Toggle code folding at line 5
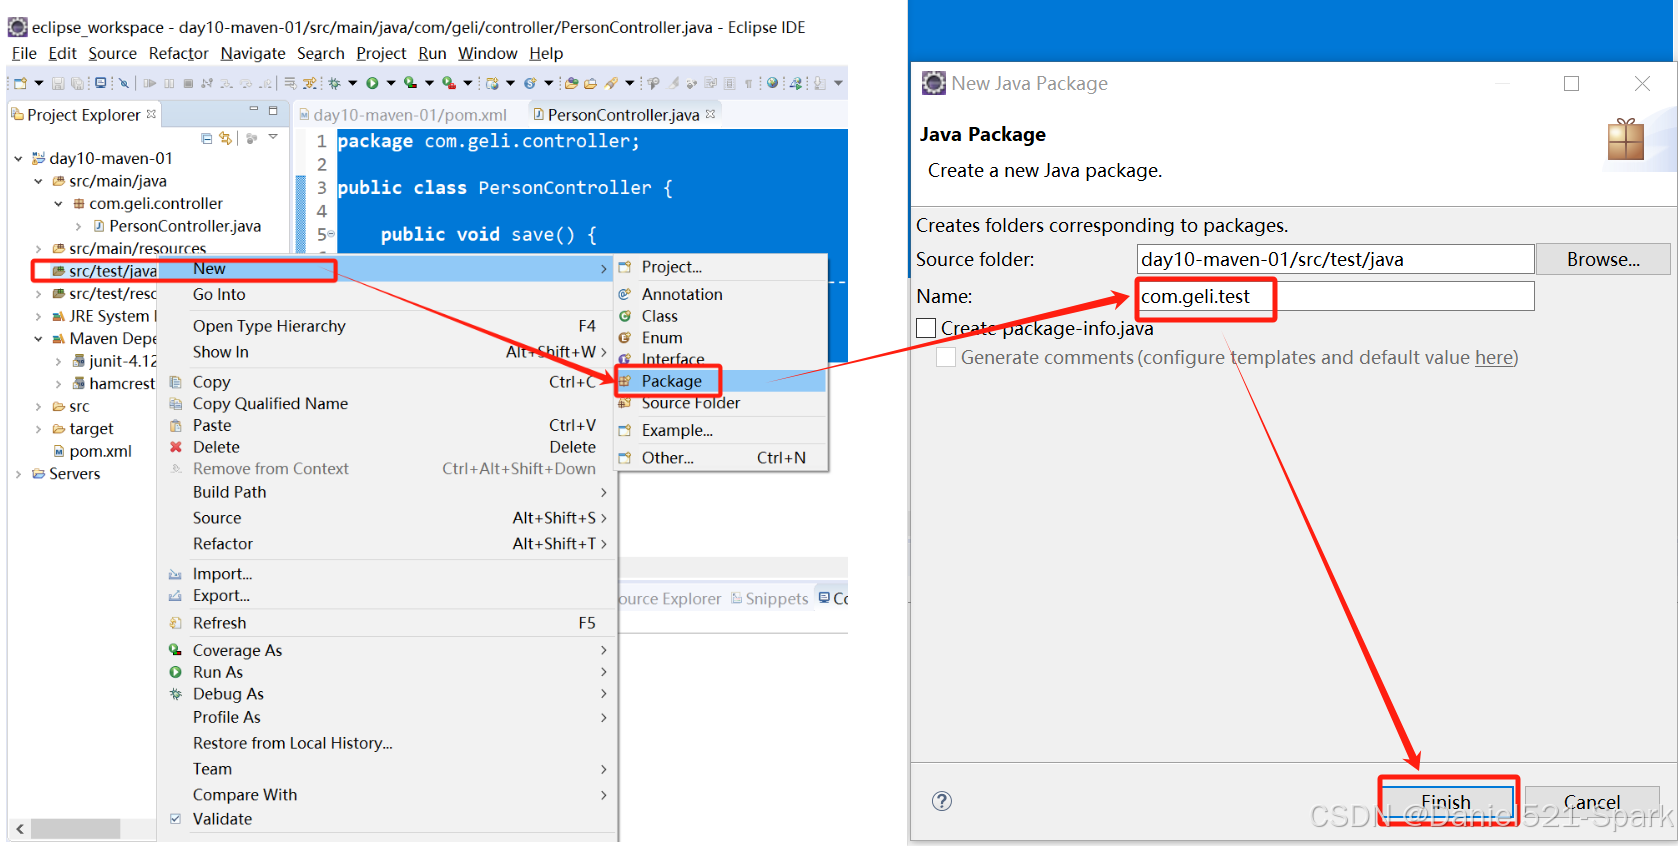The image size is (1678, 846). (x=331, y=234)
